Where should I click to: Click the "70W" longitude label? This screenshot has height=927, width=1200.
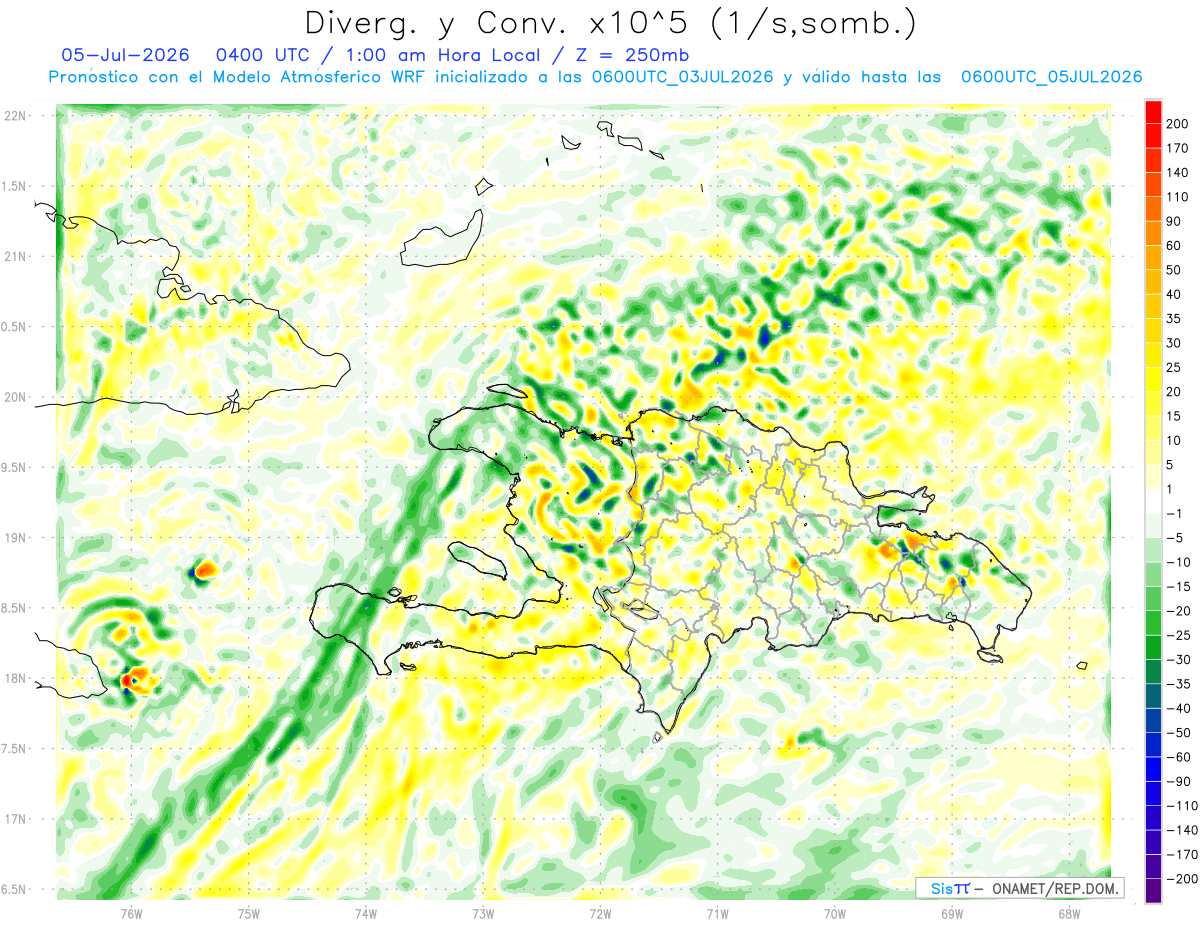[x=835, y=914]
